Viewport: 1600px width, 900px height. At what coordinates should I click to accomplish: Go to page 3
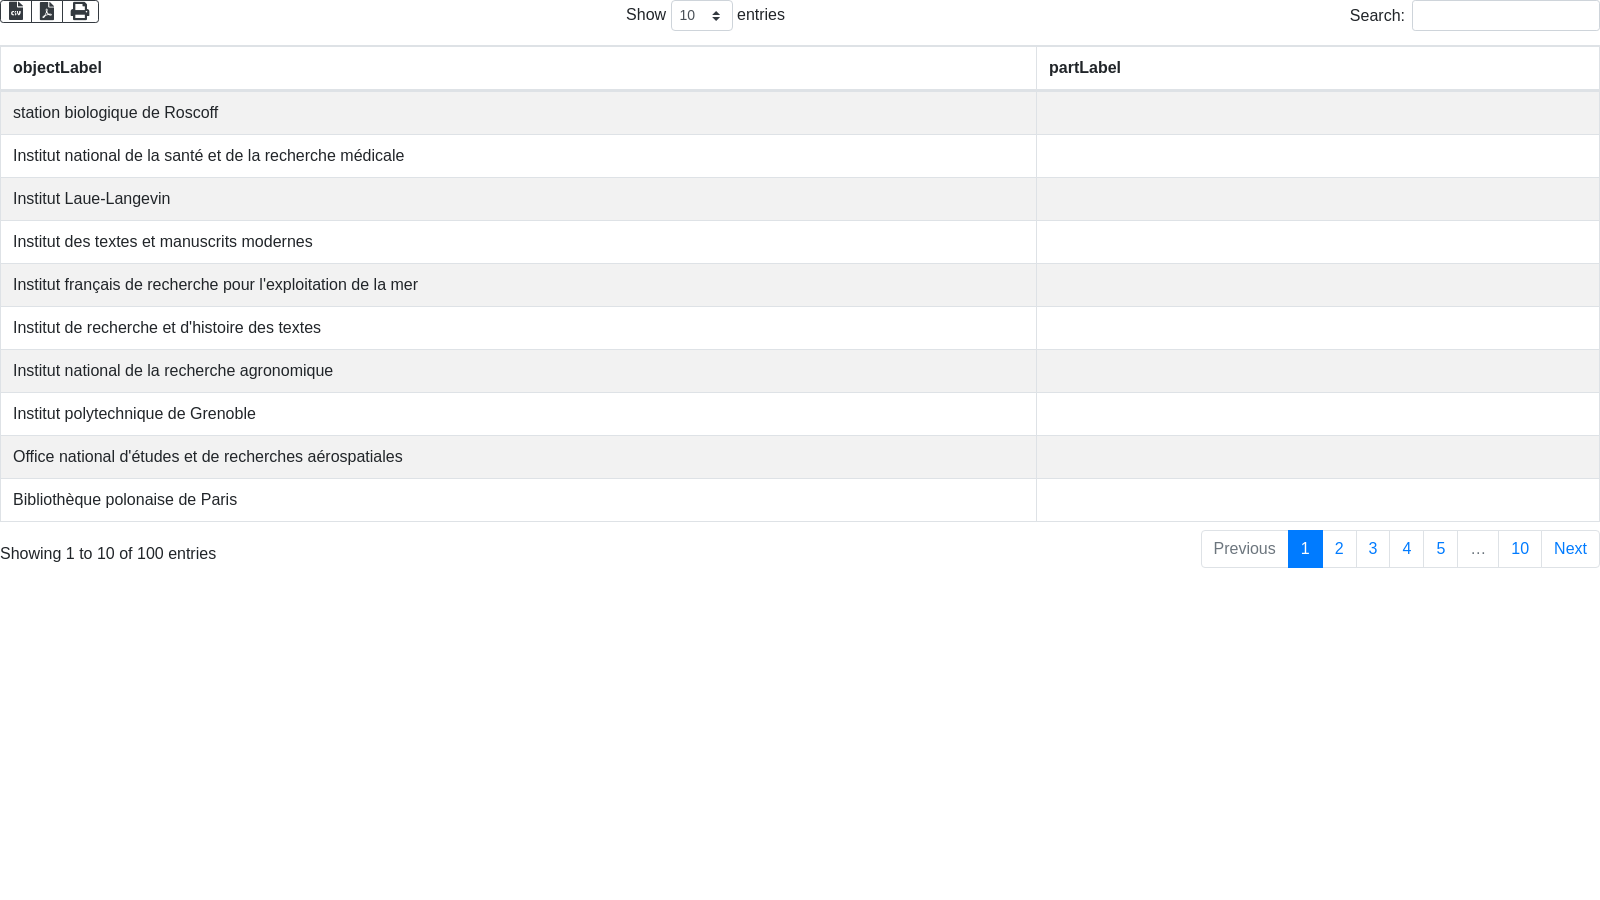[x=1373, y=549]
